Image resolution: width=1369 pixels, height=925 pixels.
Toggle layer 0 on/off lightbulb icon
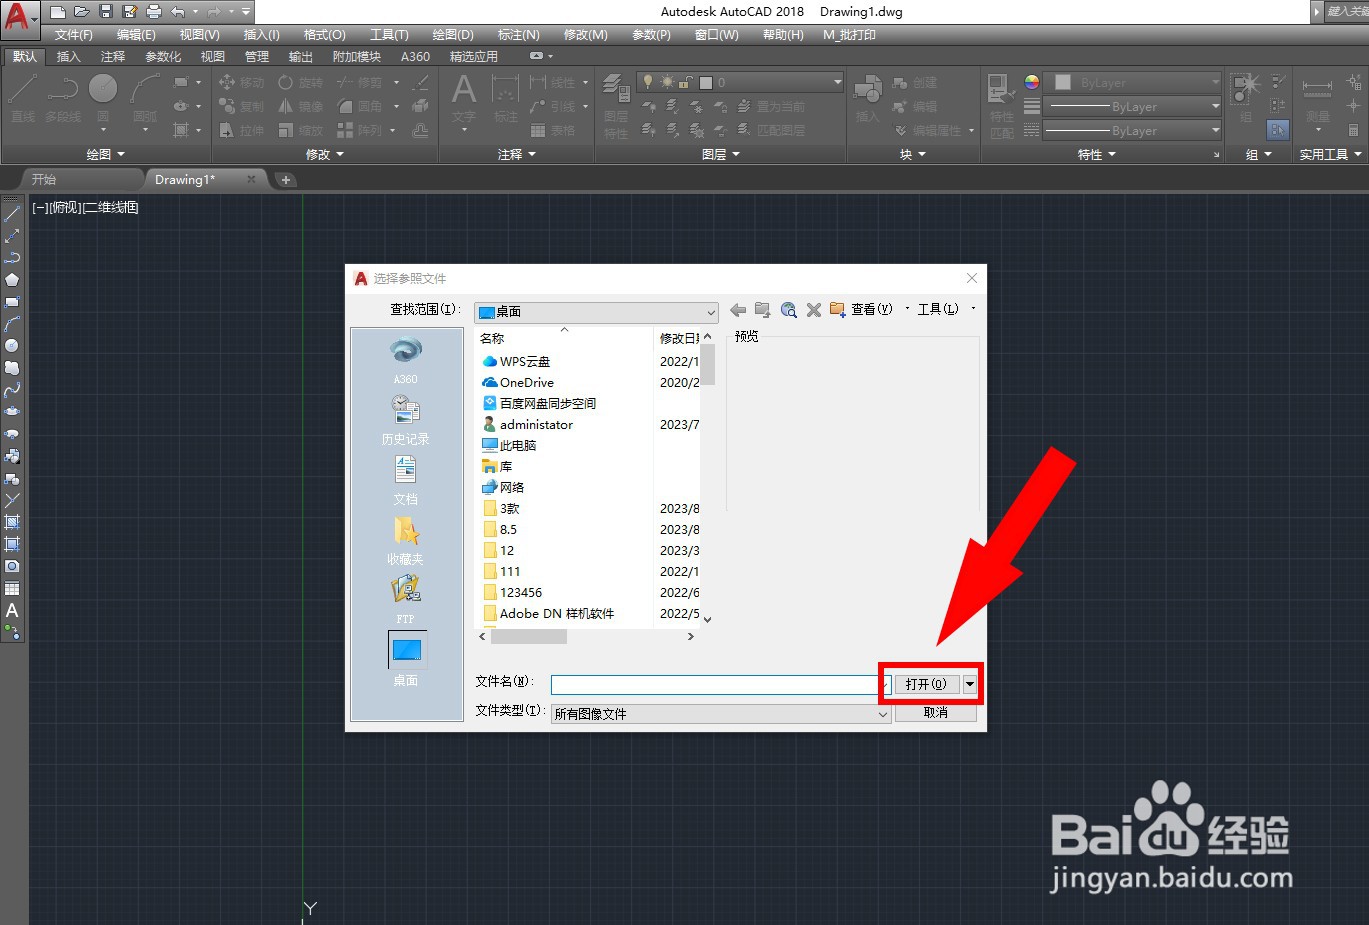coord(648,82)
